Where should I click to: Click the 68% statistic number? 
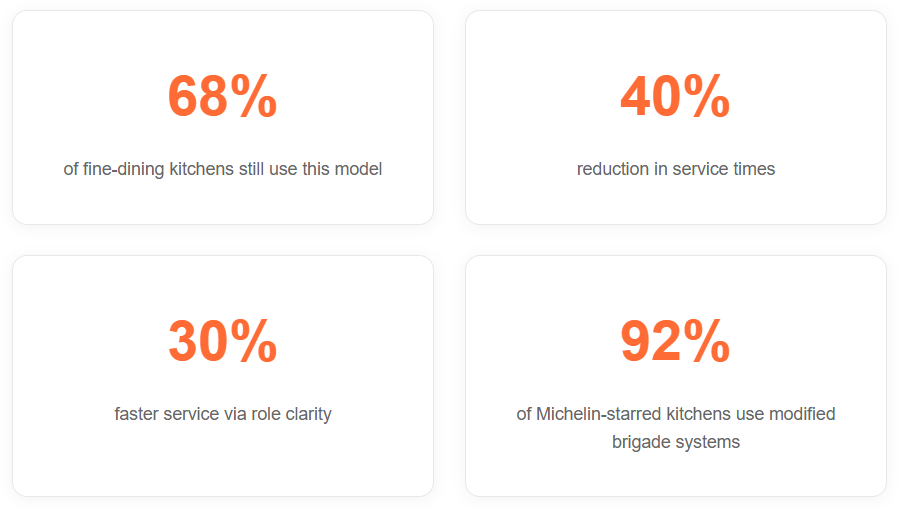(x=223, y=96)
